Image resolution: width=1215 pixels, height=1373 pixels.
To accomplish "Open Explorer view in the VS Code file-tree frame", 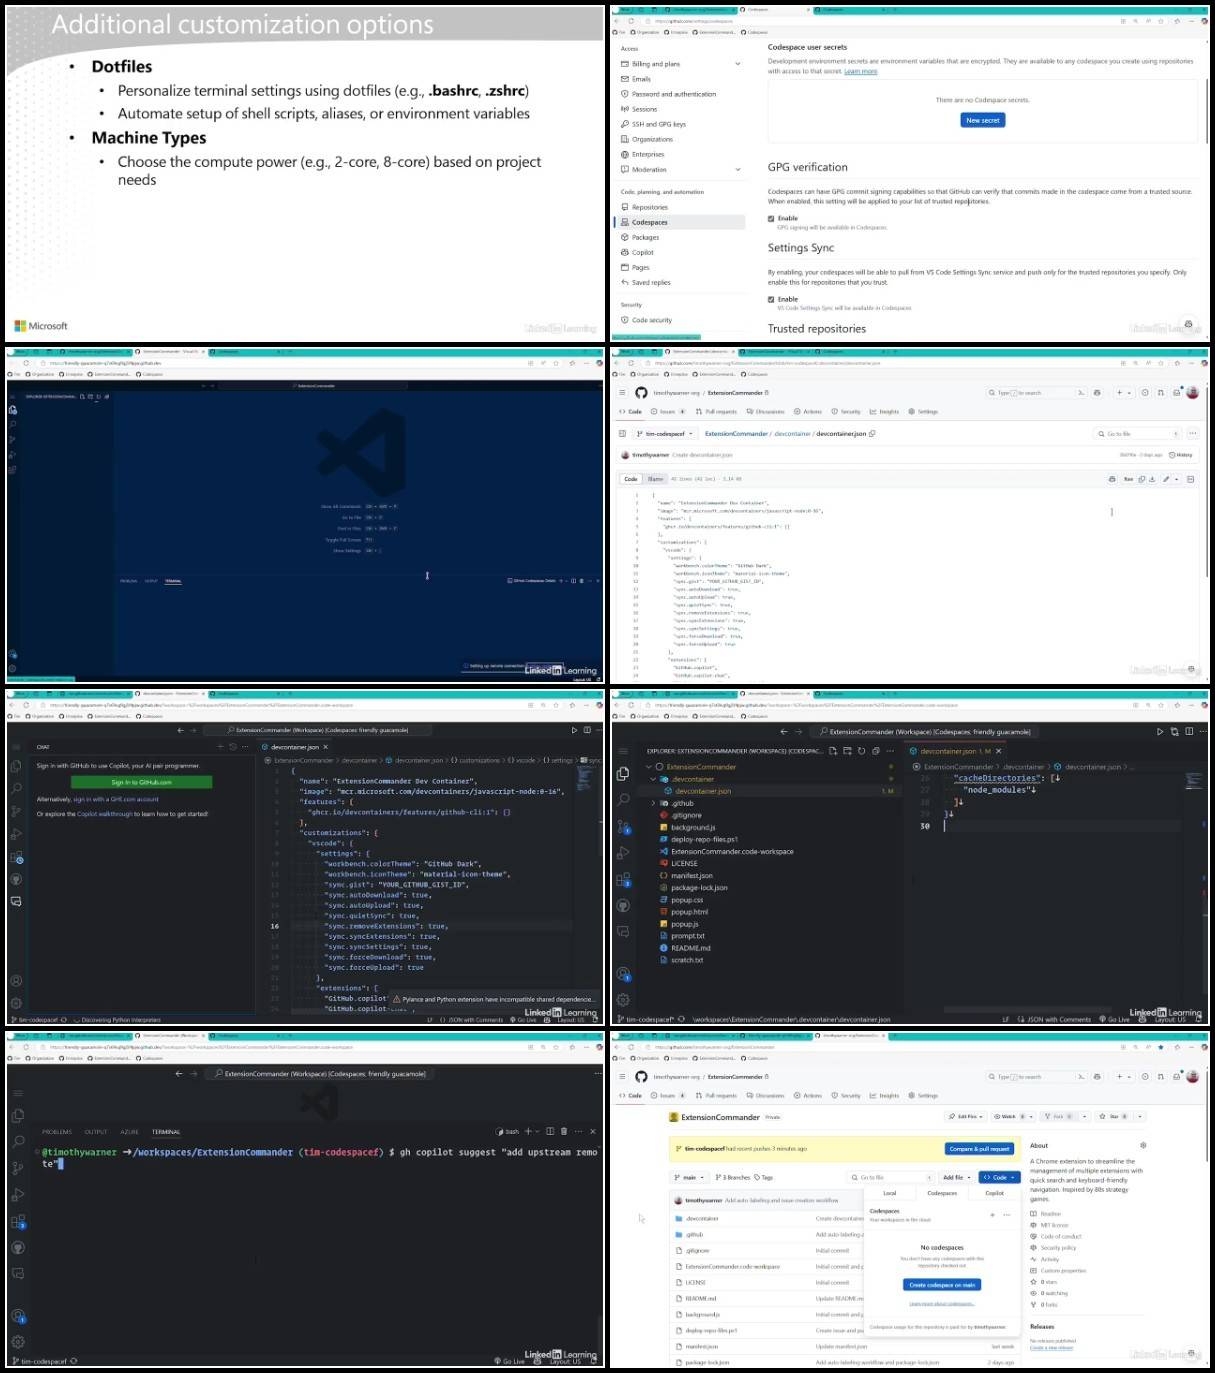I will coord(623,773).
